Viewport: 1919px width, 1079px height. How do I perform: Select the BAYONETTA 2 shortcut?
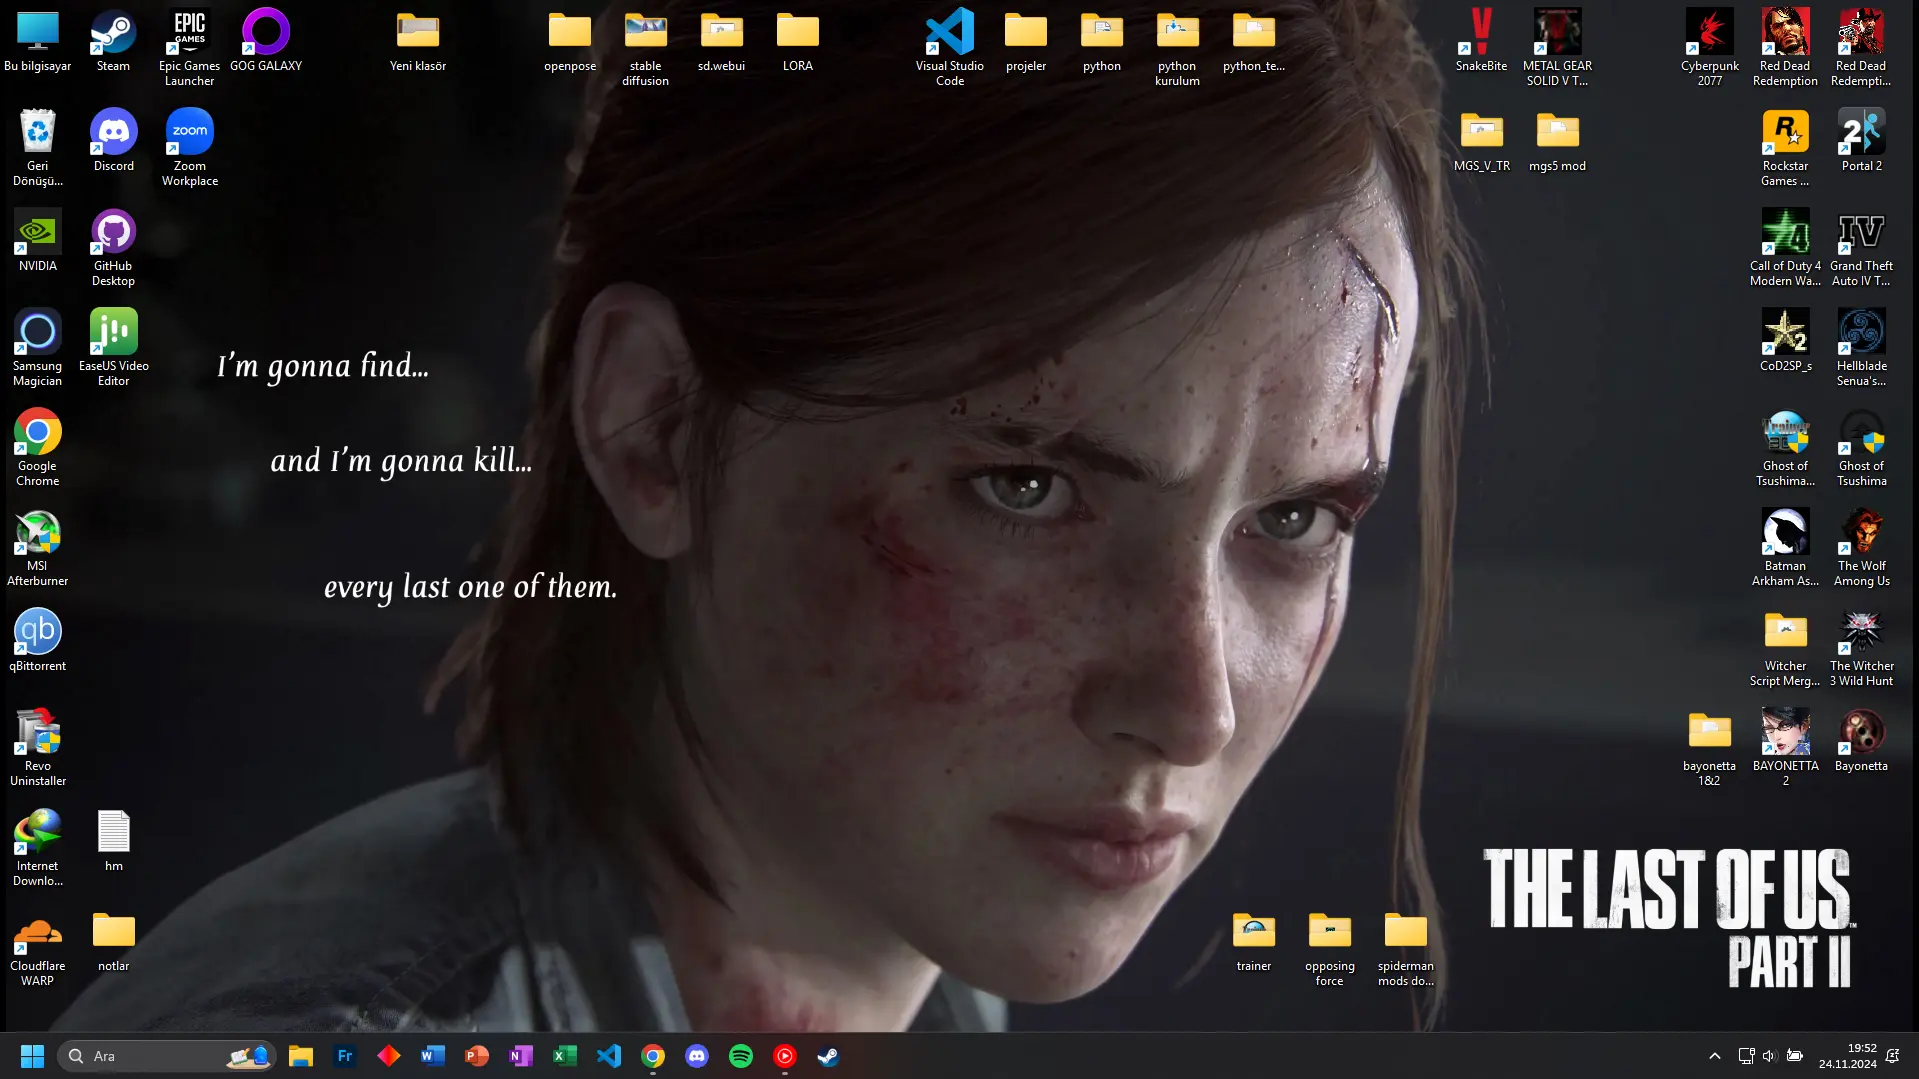pos(1785,748)
